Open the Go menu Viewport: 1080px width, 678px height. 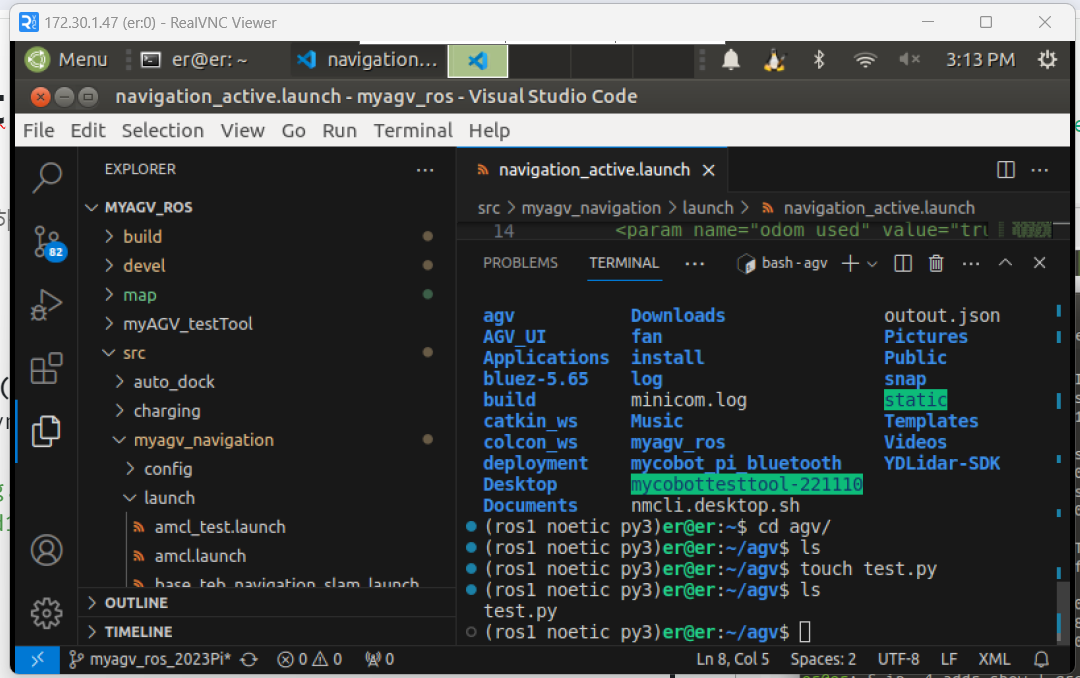pos(293,130)
